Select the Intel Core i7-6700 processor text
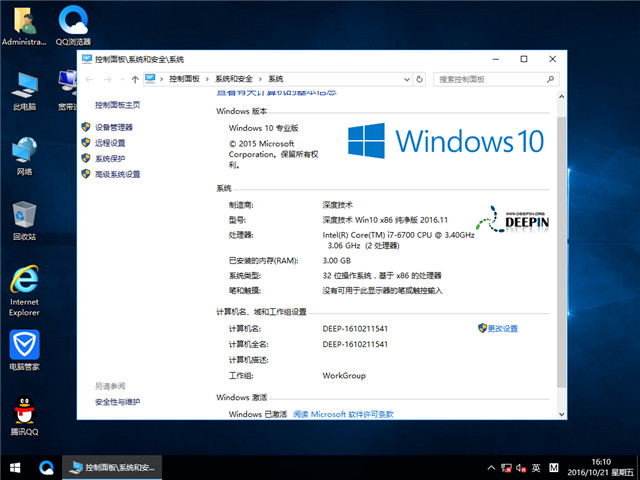Image resolution: width=640 pixels, height=480 pixels. 398,240
